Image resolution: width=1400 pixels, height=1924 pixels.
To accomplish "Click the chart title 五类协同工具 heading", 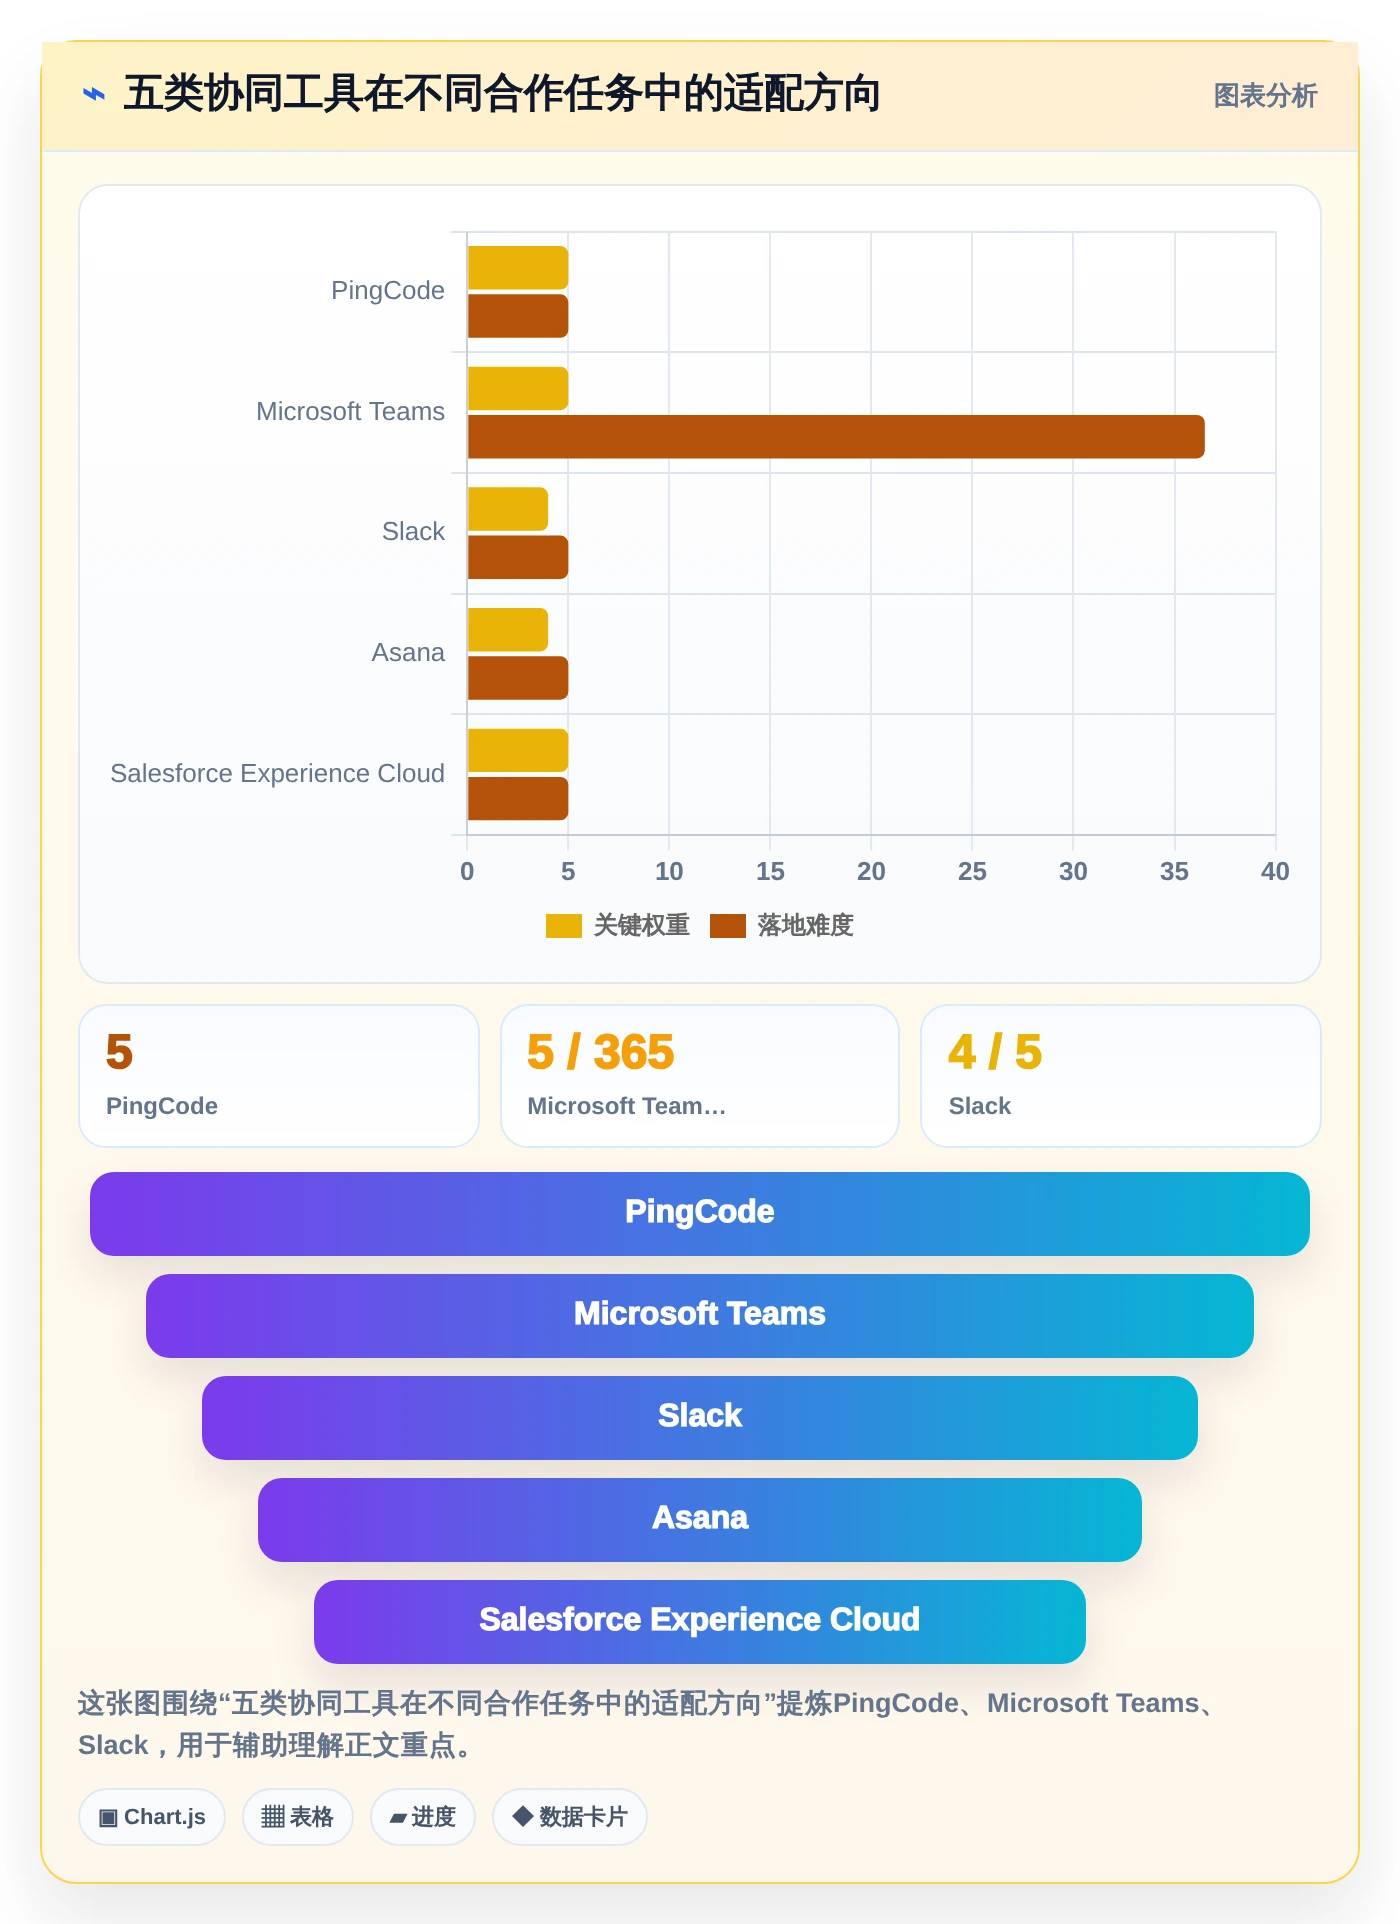I will [502, 94].
